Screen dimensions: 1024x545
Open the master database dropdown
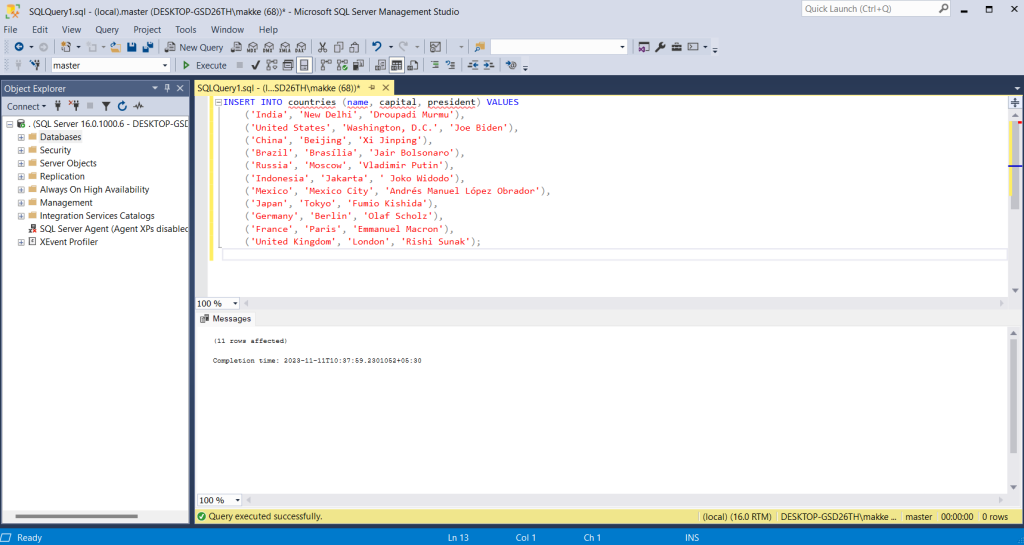point(165,65)
